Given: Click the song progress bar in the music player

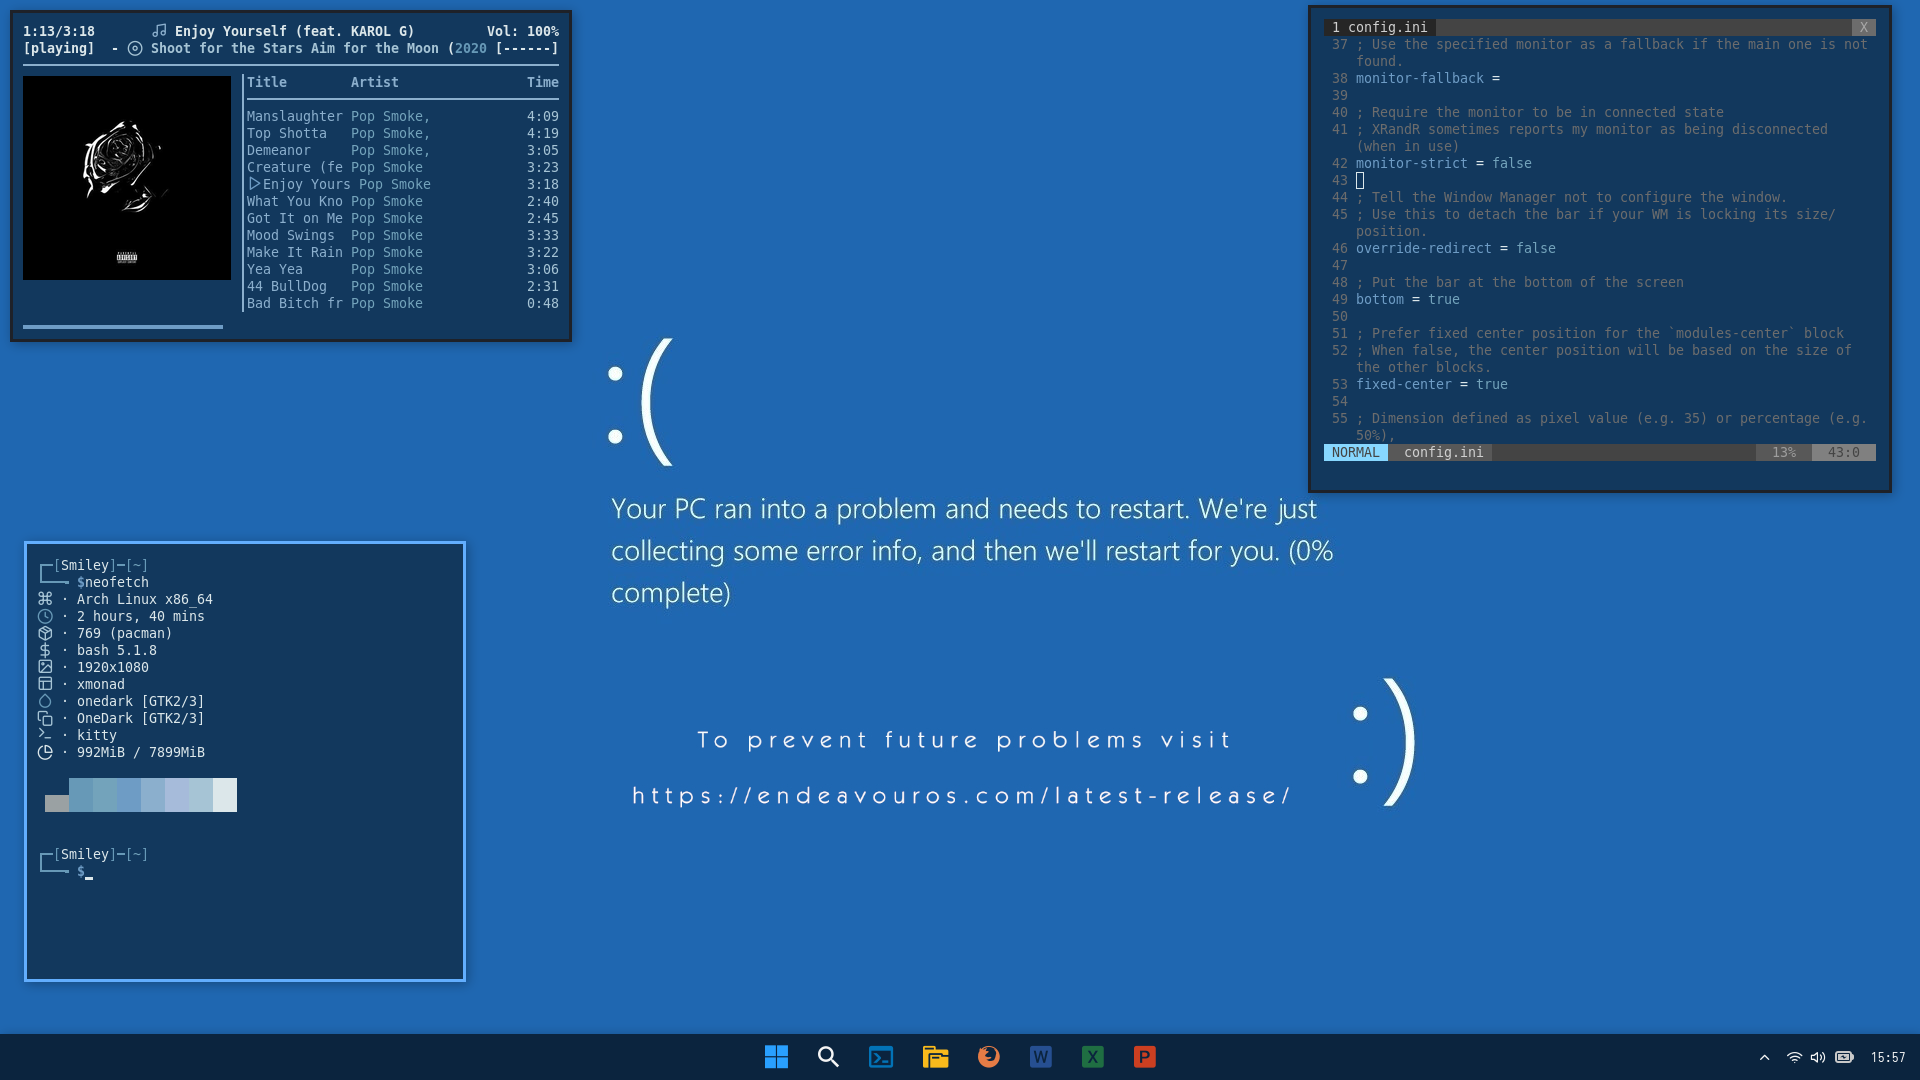Looking at the screenshot, I should (123, 327).
